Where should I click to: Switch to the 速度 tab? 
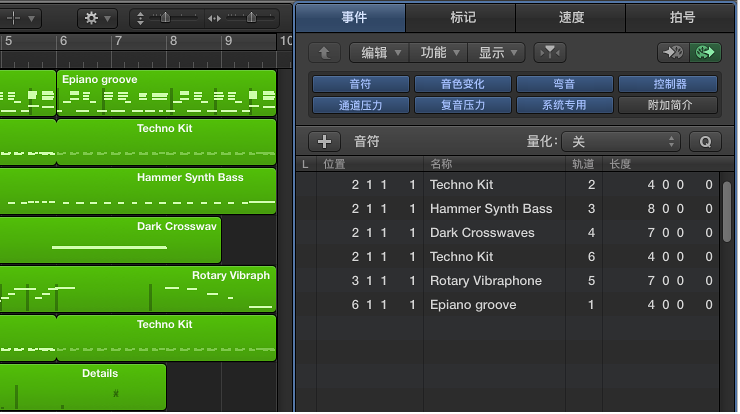pos(571,17)
